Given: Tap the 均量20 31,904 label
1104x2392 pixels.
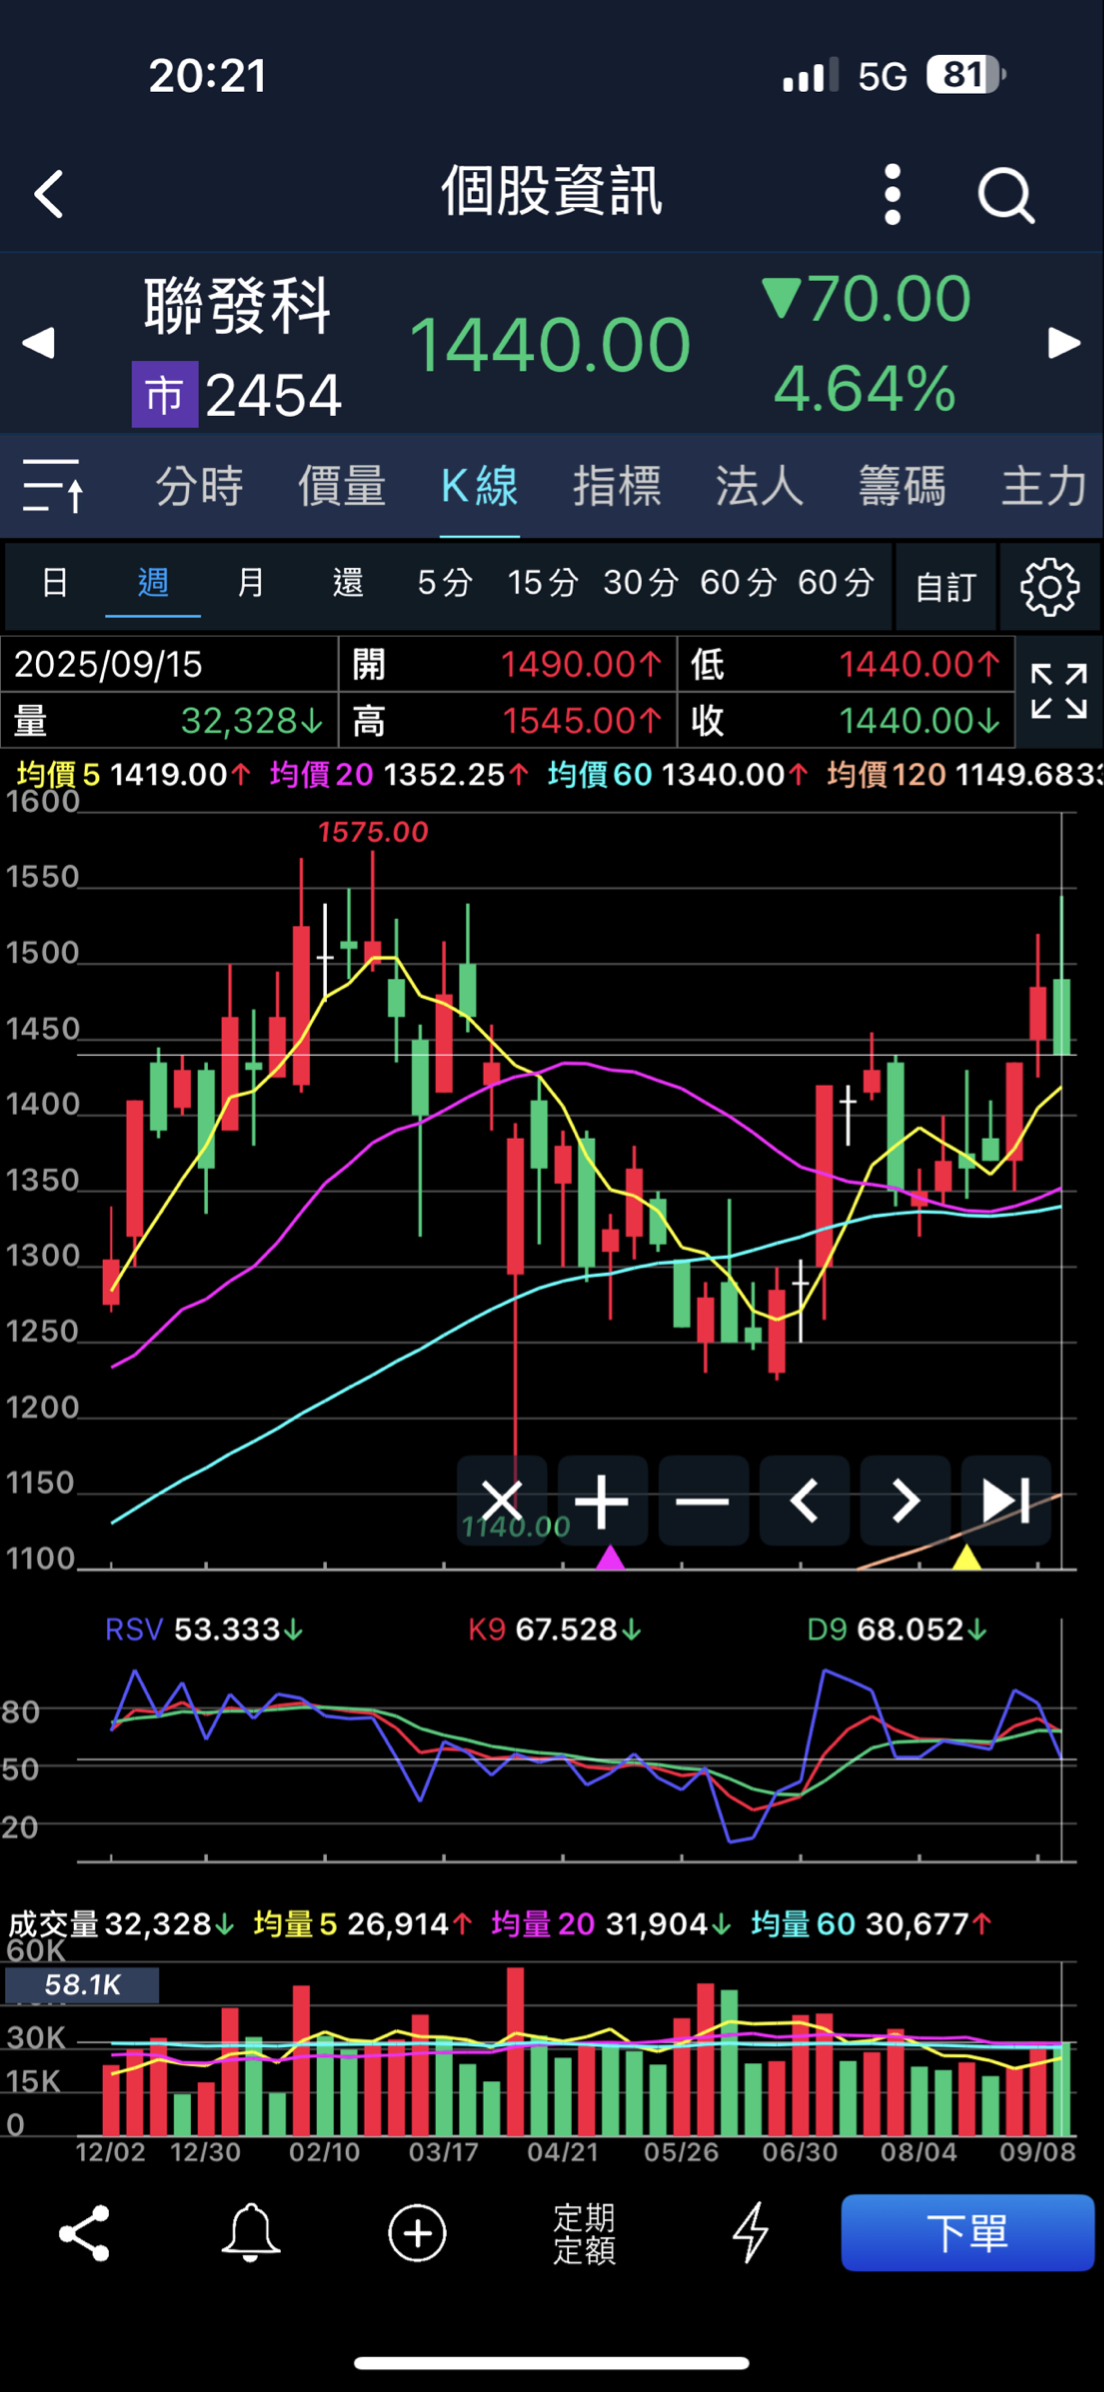Looking at the screenshot, I should 611,1924.
